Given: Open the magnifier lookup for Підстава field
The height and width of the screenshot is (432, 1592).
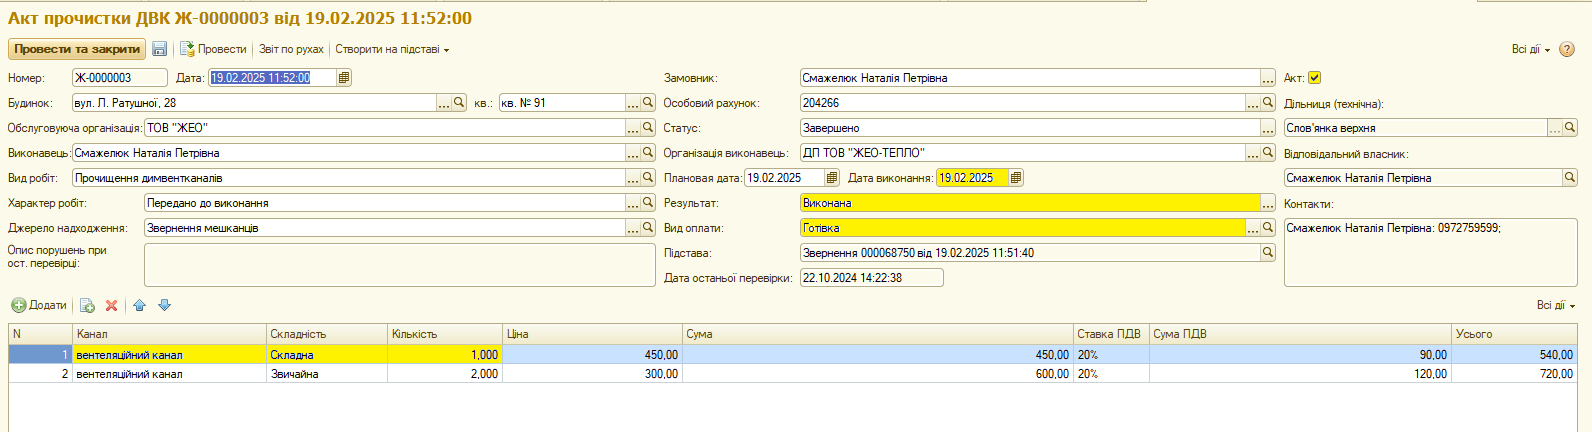Looking at the screenshot, I should tap(1268, 253).
